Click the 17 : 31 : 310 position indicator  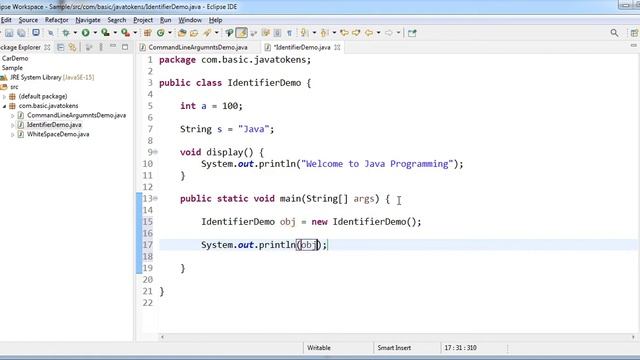click(x=460, y=348)
